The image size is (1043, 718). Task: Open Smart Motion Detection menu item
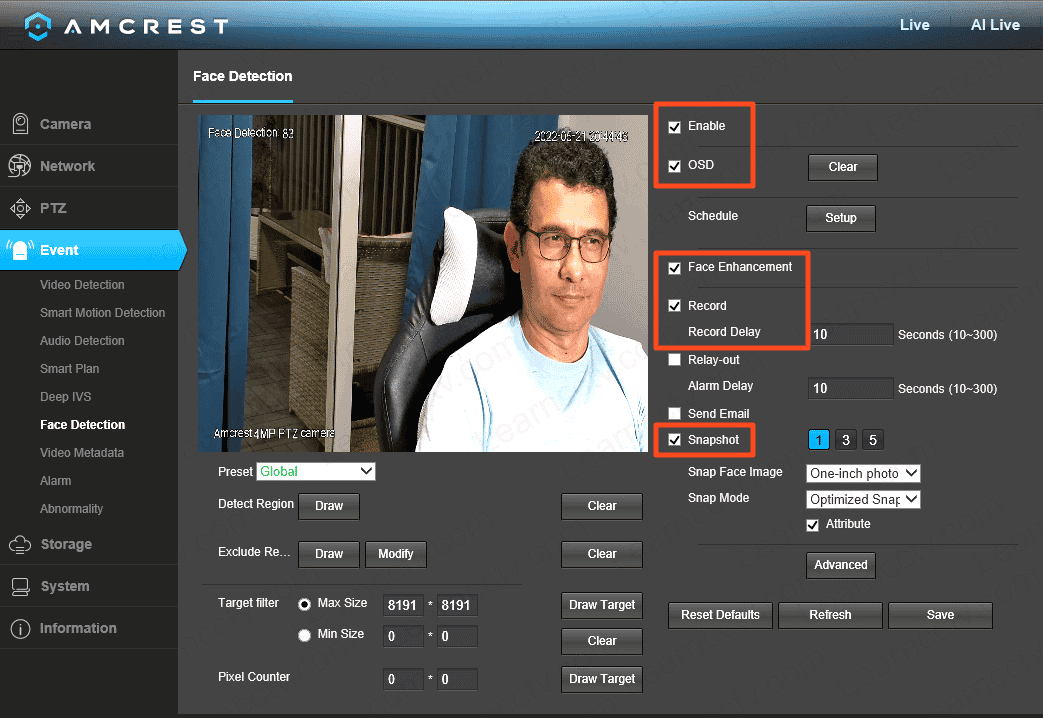click(x=102, y=313)
